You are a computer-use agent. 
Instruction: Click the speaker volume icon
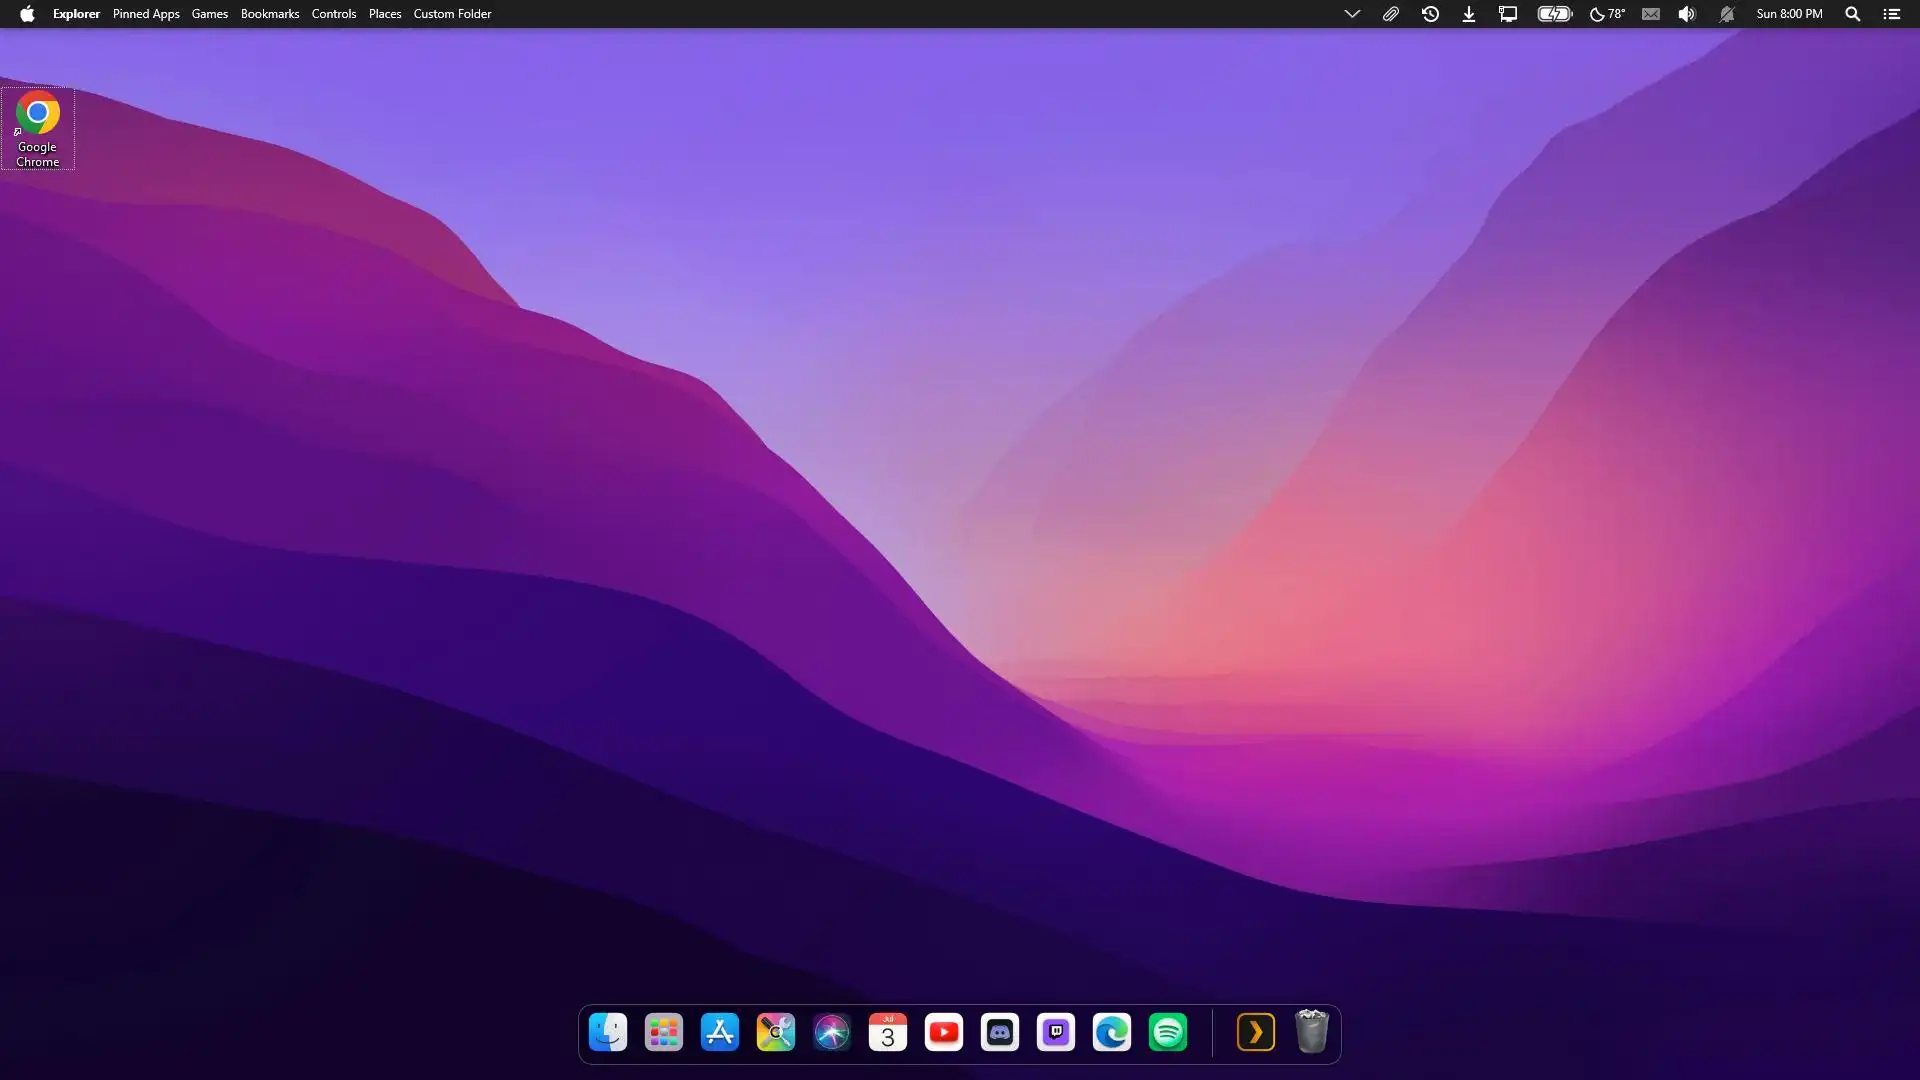(x=1687, y=14)
